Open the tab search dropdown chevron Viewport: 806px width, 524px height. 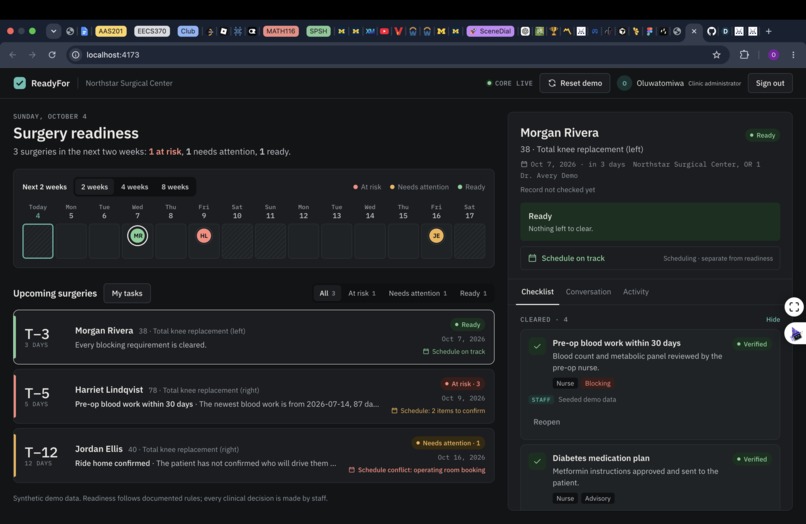click(53, 31)
